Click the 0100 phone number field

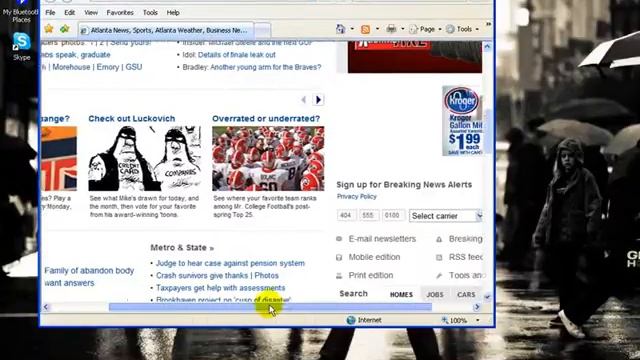click(393, 215)
